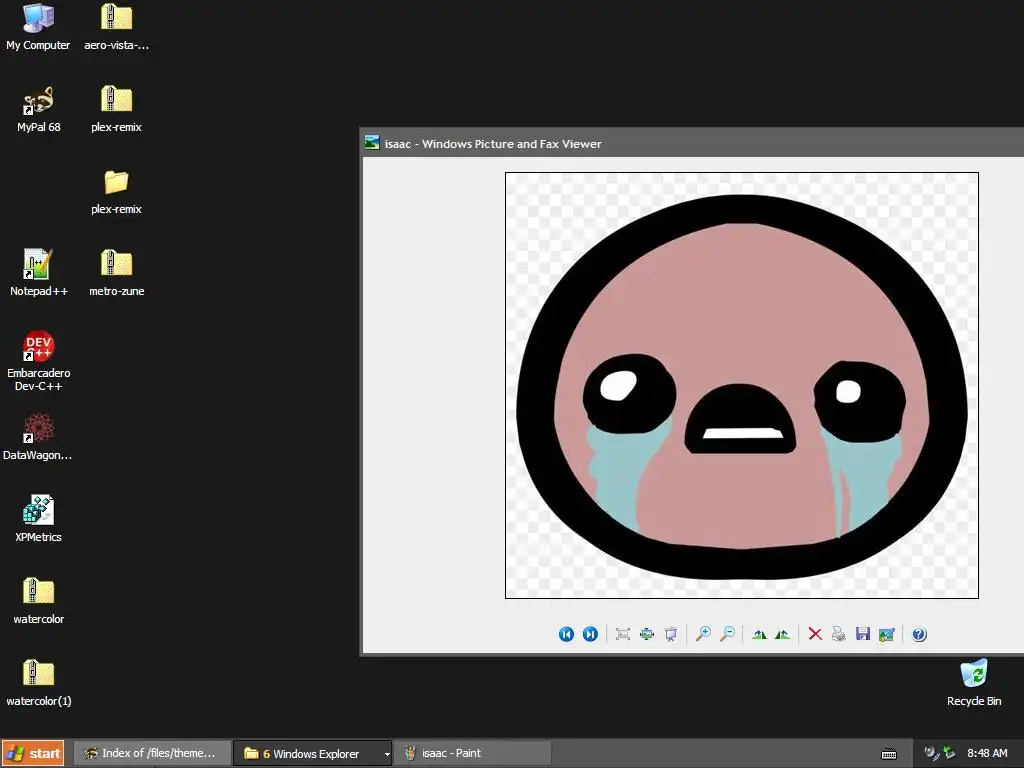Click the Picture and Fax Viewer title icon
Viewport: 1024px width, 768px height.
click(x=372, y=143)
